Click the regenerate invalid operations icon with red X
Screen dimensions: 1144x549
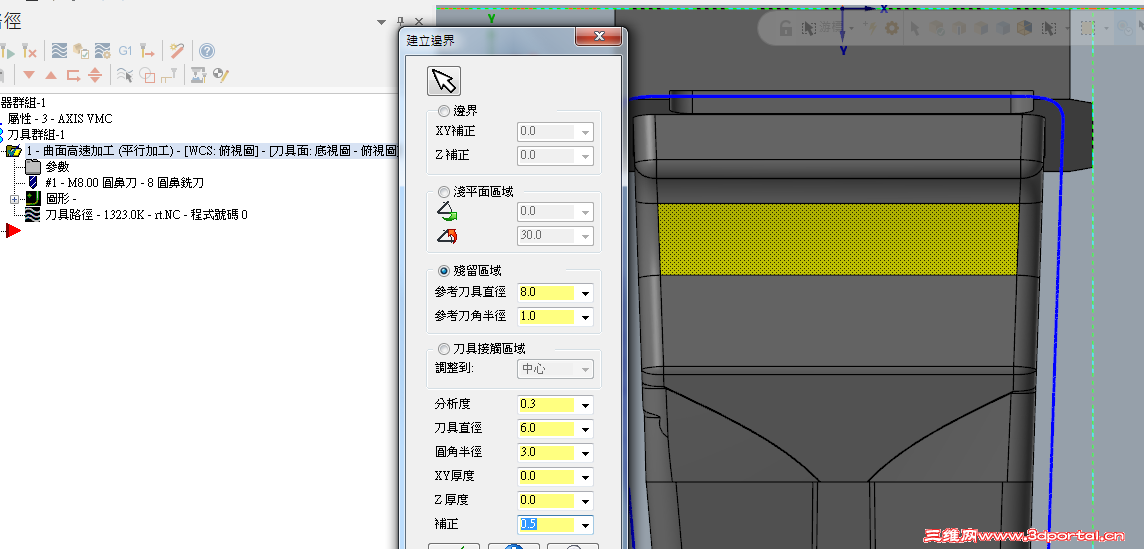click(x=29, y=50)
